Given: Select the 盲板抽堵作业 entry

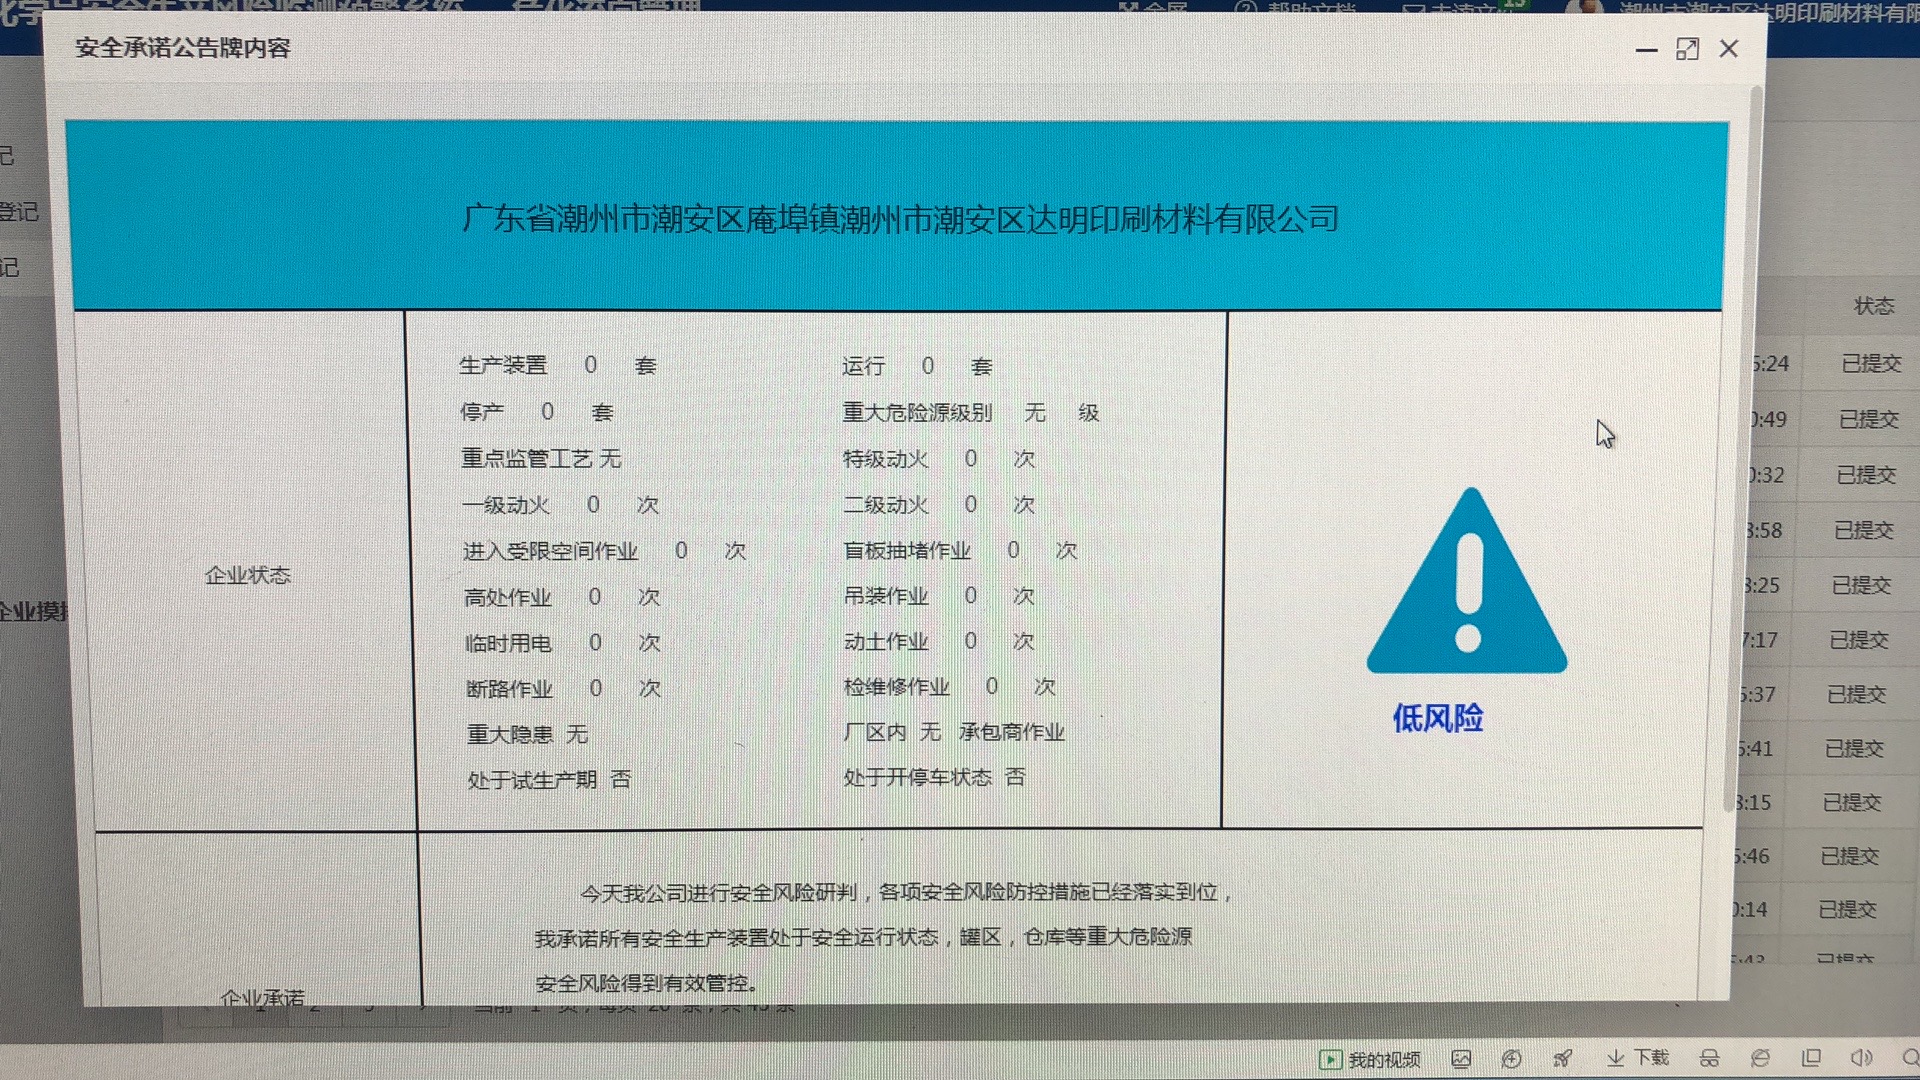Looking at the screenshot, I should point(960,550).
